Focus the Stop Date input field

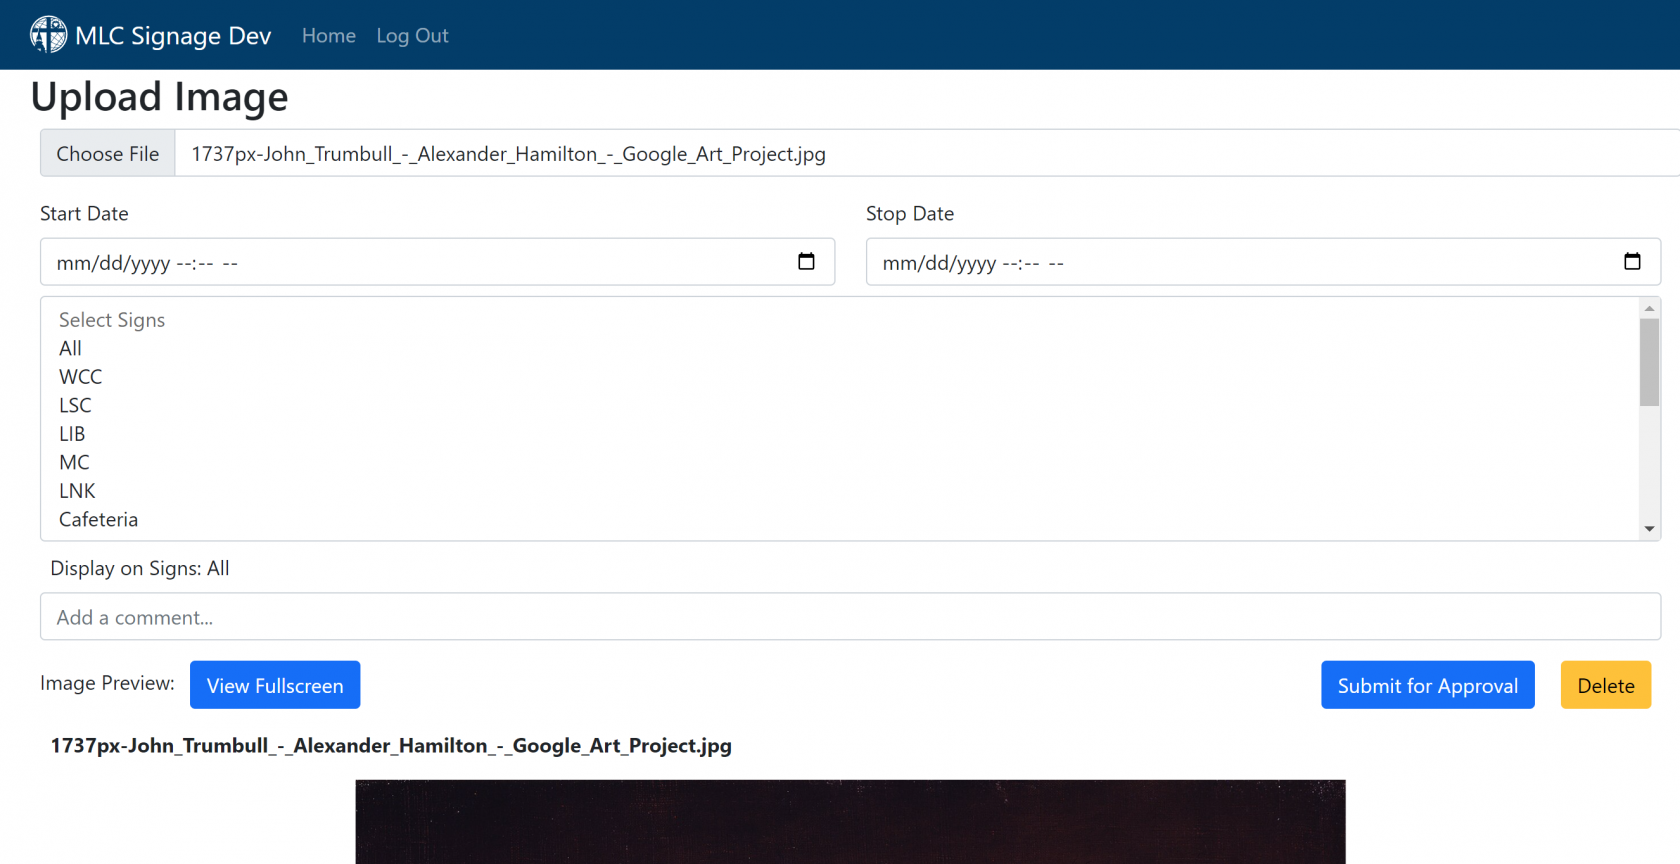click(1263, 262)
